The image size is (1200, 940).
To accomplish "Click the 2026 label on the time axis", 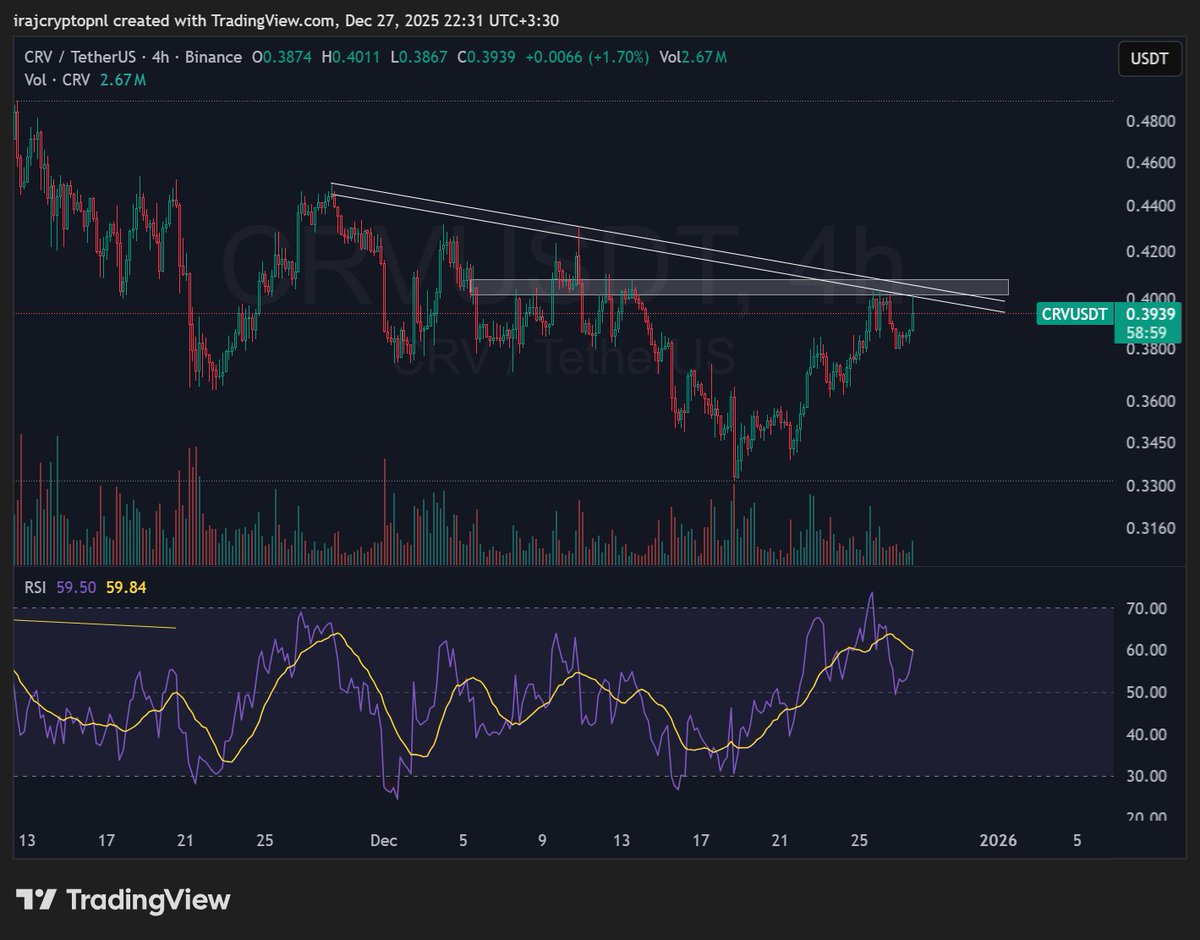I will [x=998, y=841].
